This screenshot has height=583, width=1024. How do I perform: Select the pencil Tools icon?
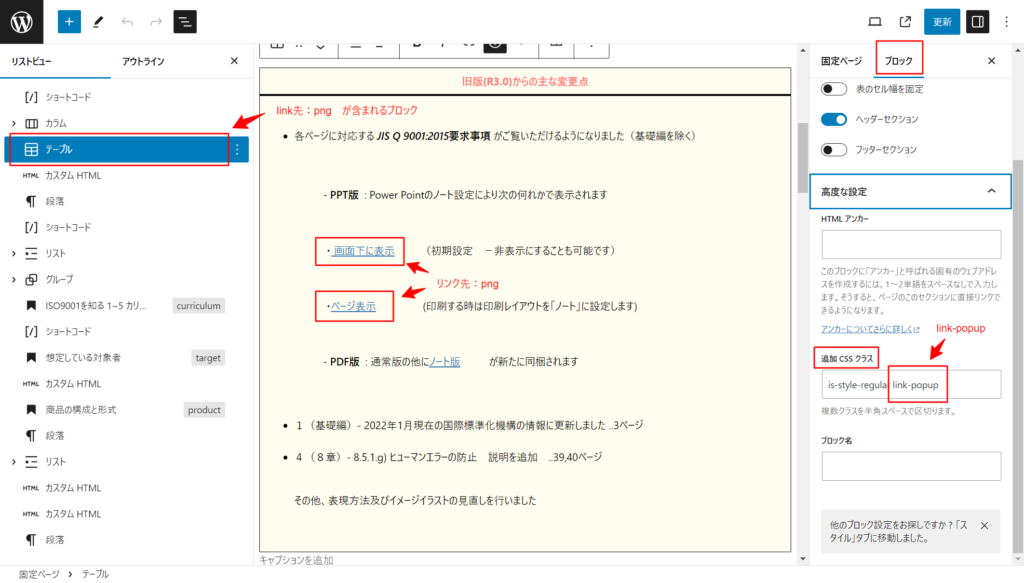98,21
